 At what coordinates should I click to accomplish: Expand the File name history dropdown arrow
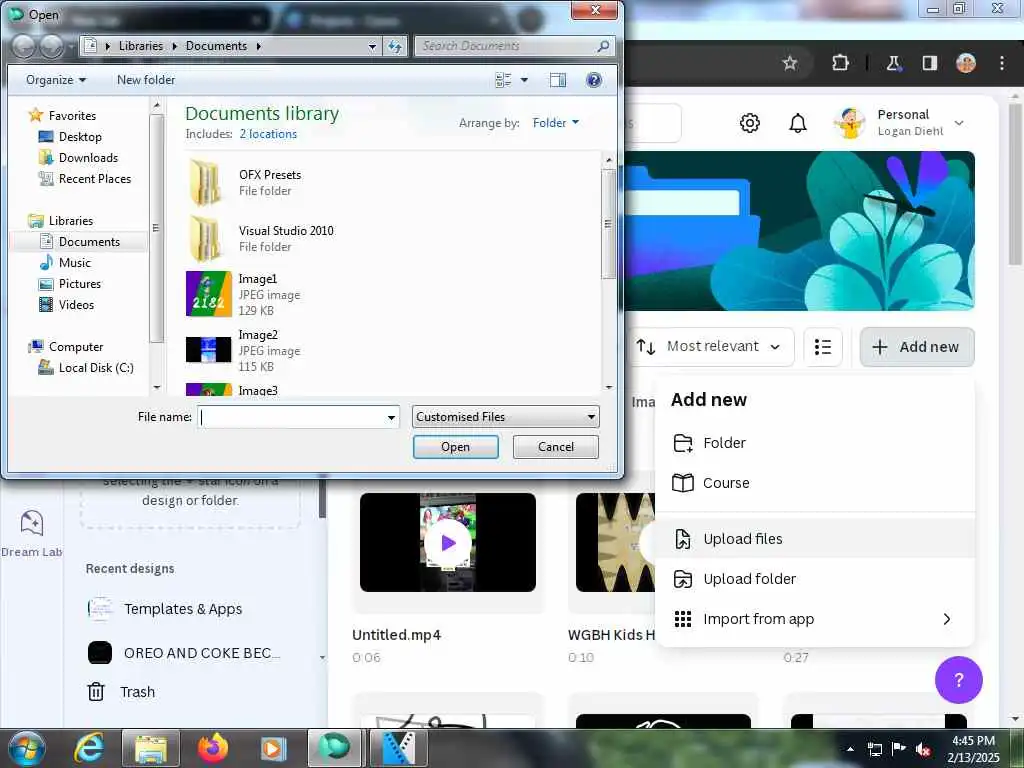click(391, 417)
